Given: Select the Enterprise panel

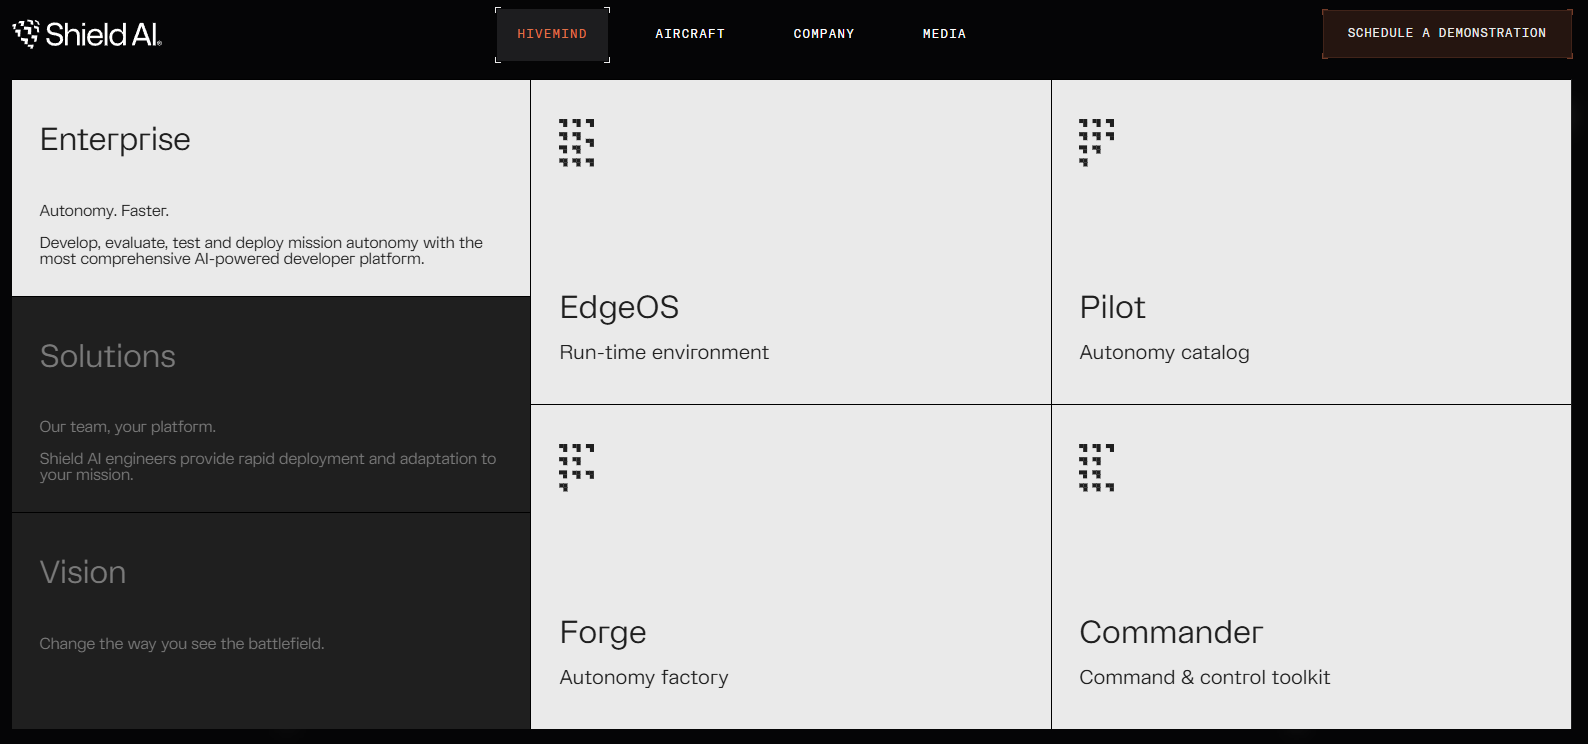Looking at the screenshot, I should [271, 188].
